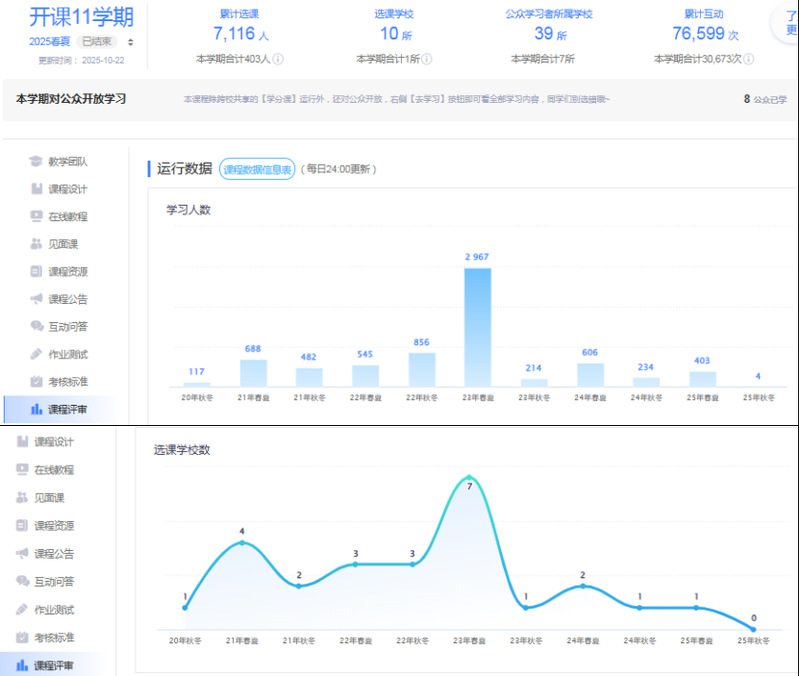
Task: Click the 课程数据信息表 button
Action: click(x=257, y=169)
